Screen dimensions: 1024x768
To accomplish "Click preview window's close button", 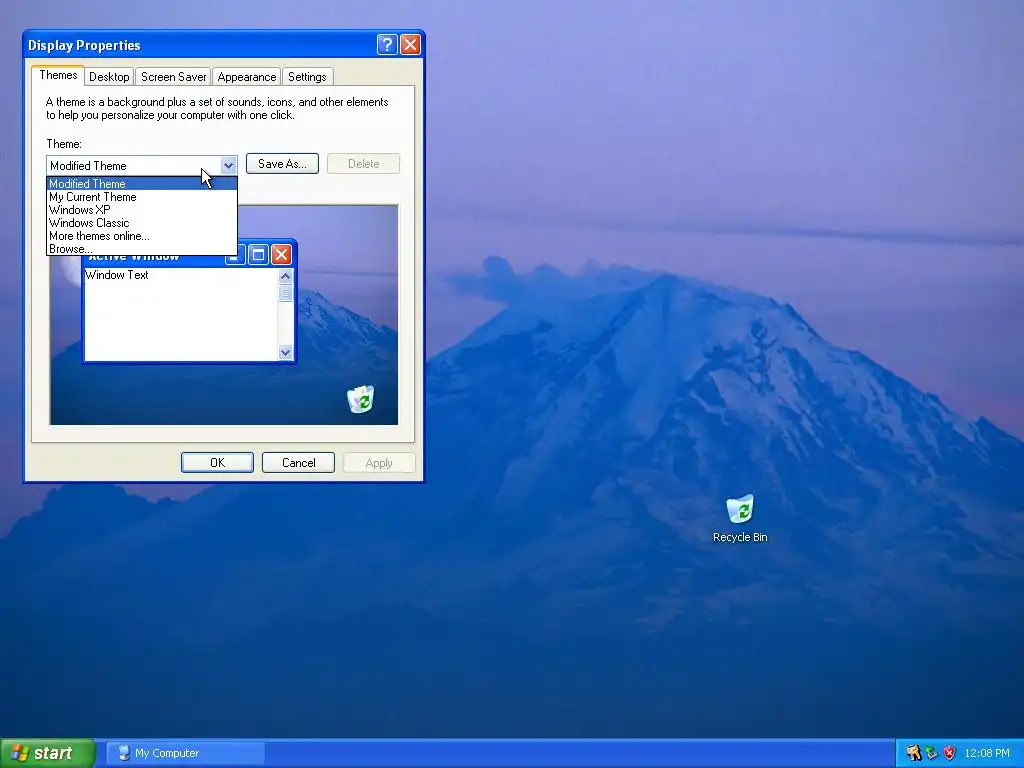I will (x=281, y=254).
